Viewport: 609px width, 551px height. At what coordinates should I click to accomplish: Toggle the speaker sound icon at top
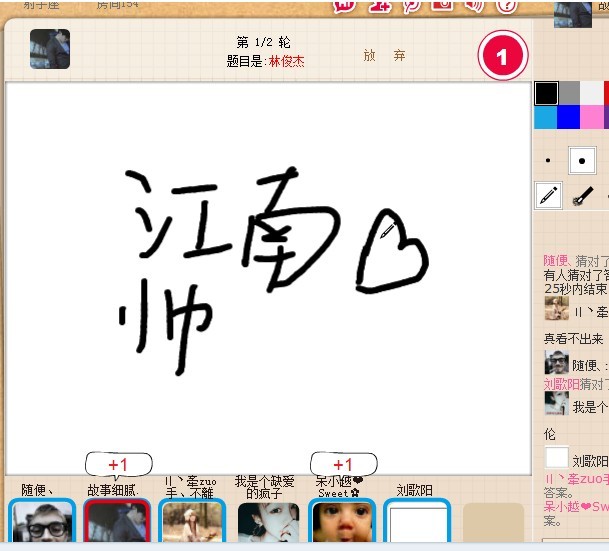pyautogui.click(x=475, y=5)
